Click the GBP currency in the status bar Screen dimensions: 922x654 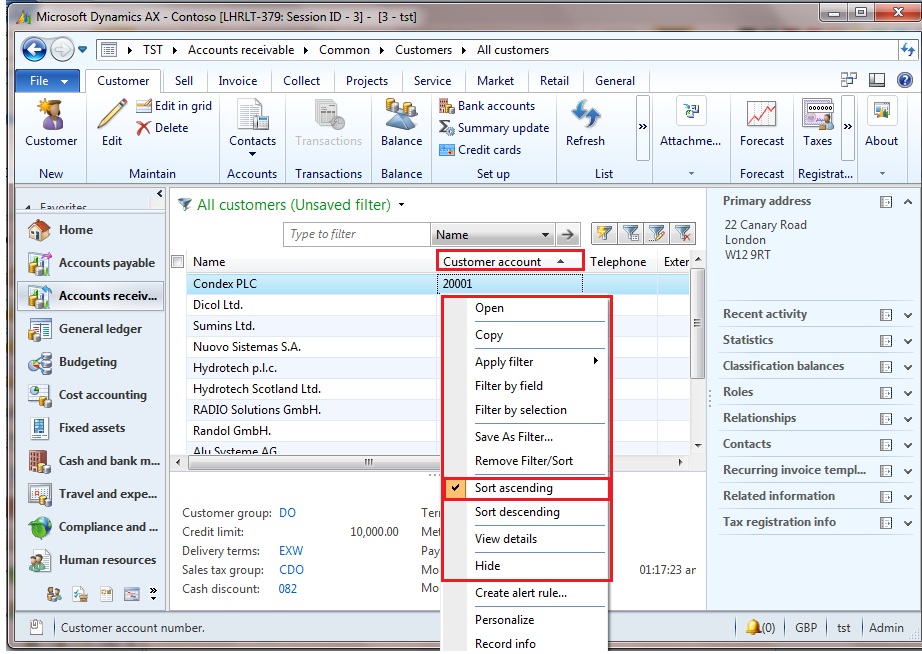click(x=806, y=628)
